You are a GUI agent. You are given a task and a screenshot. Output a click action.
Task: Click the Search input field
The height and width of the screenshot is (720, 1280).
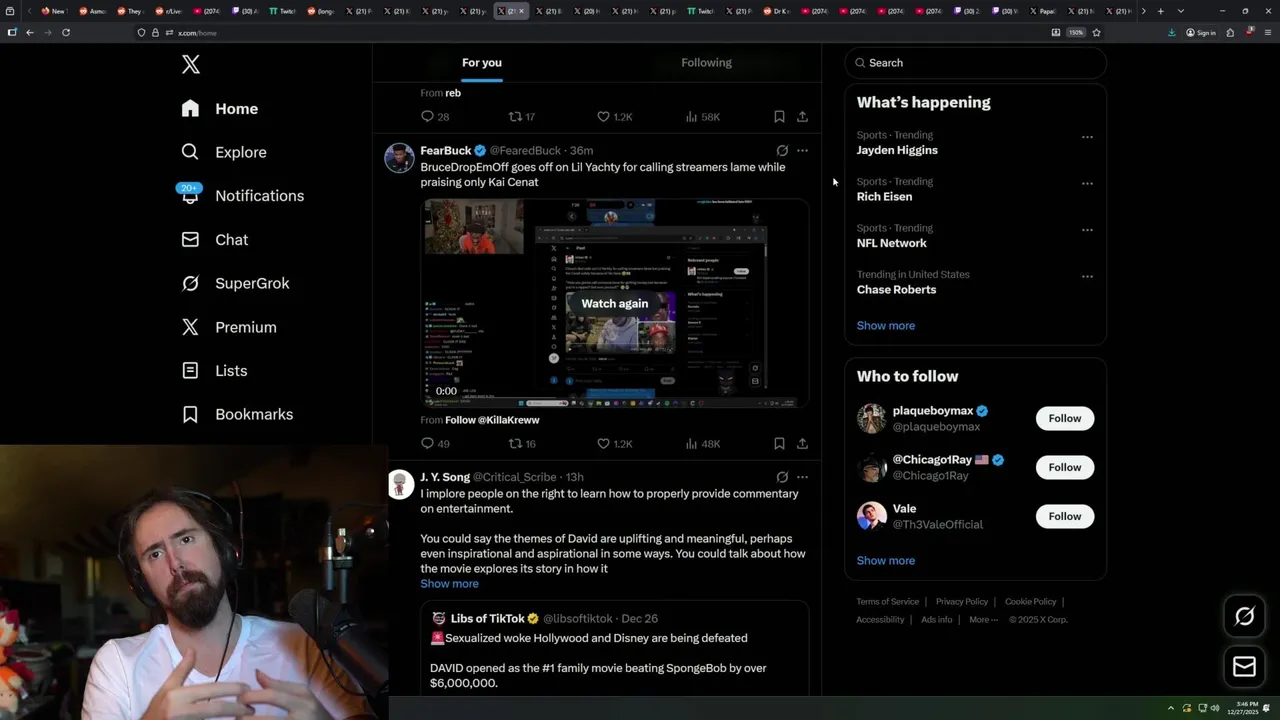pos(976,63)
